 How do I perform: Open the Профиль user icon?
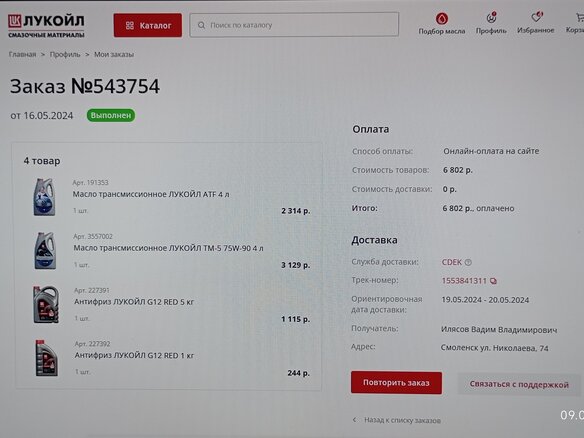point(491,18)
